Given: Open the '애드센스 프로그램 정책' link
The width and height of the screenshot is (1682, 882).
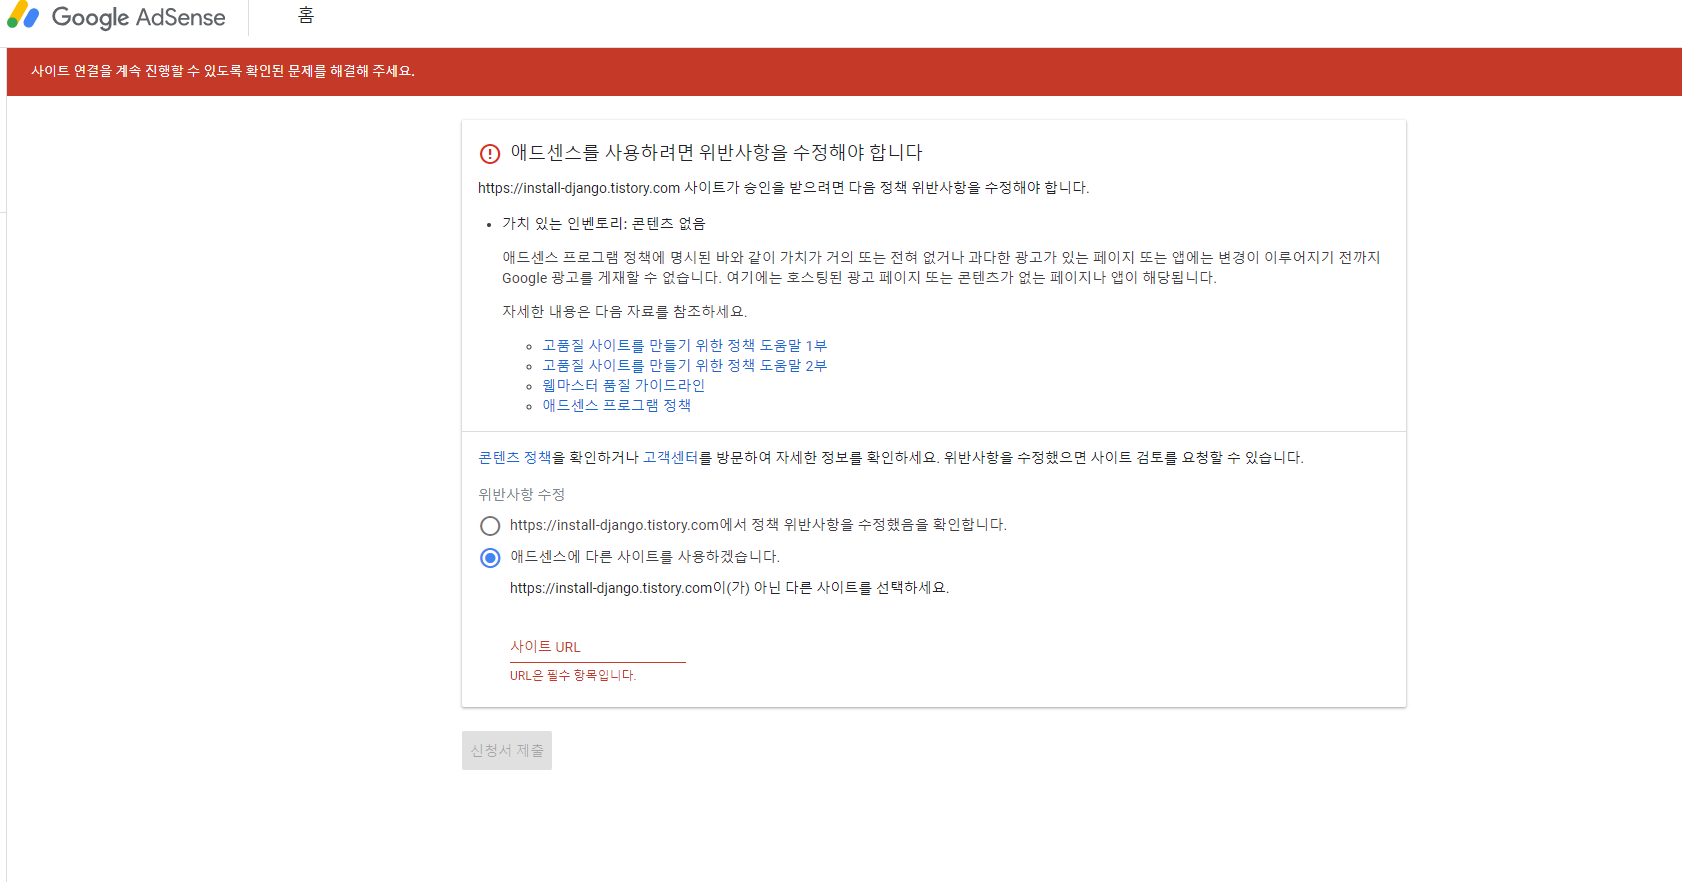Looking at the screenshot, I should click(x=616, y=405).
